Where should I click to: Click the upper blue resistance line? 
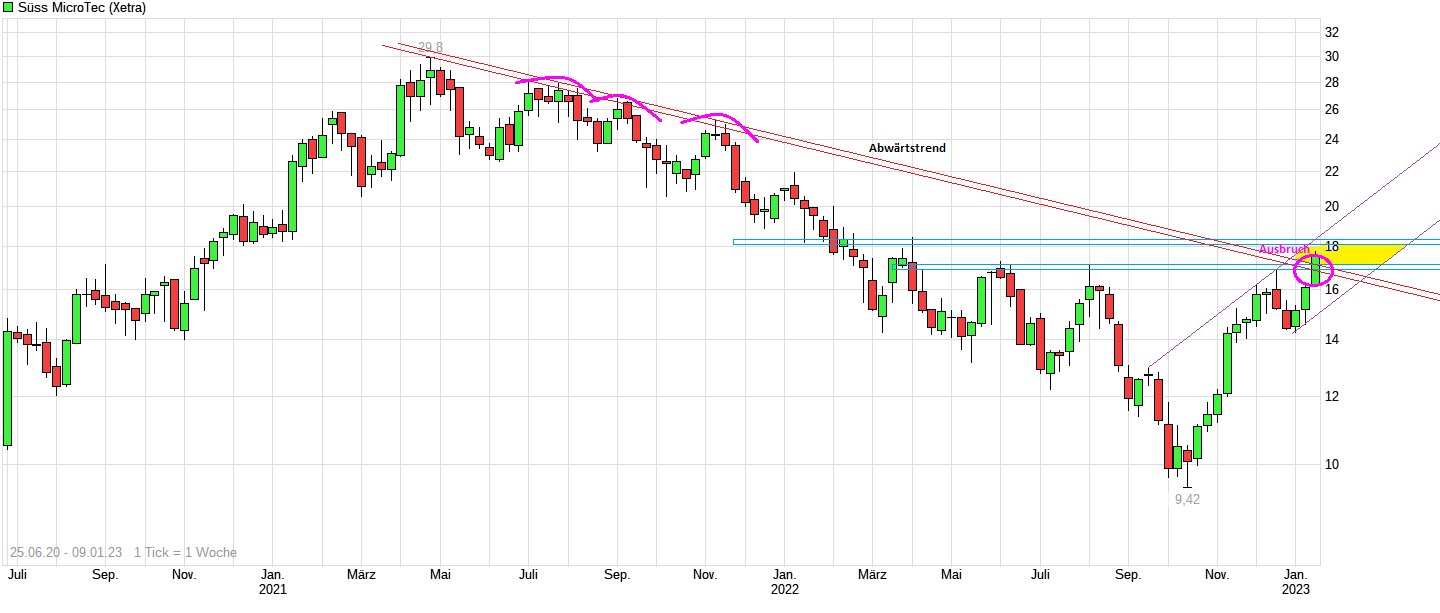[x=1000, y=242]
